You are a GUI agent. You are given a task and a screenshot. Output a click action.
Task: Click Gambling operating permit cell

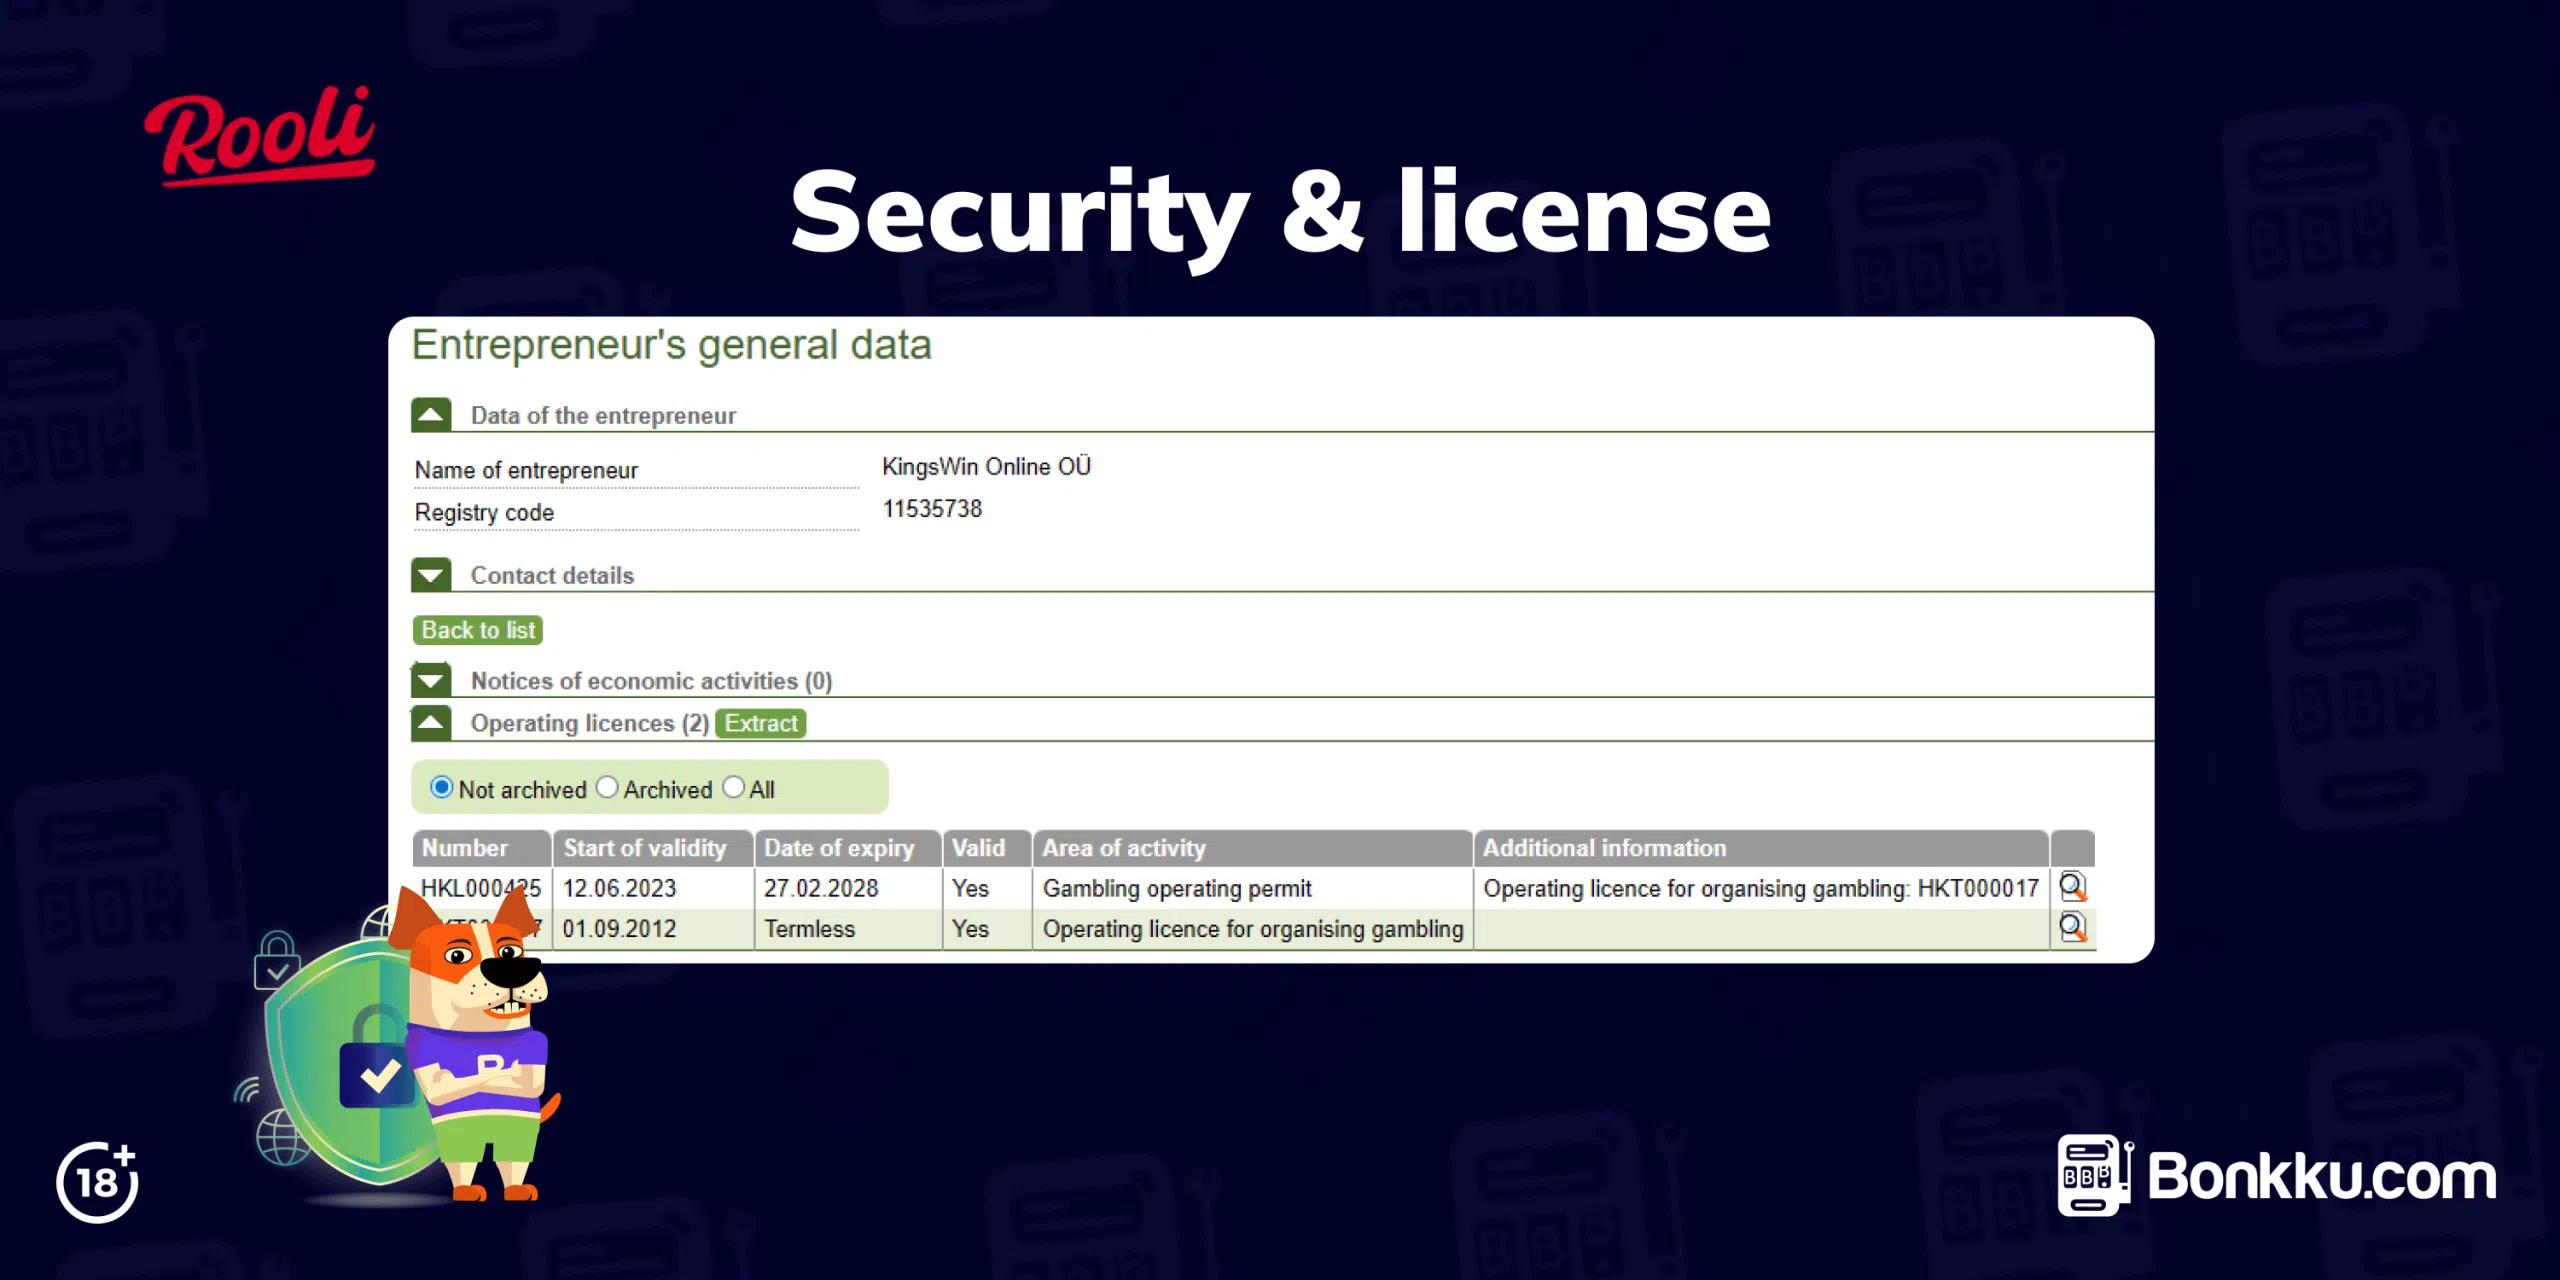[x=1177, y=888]
